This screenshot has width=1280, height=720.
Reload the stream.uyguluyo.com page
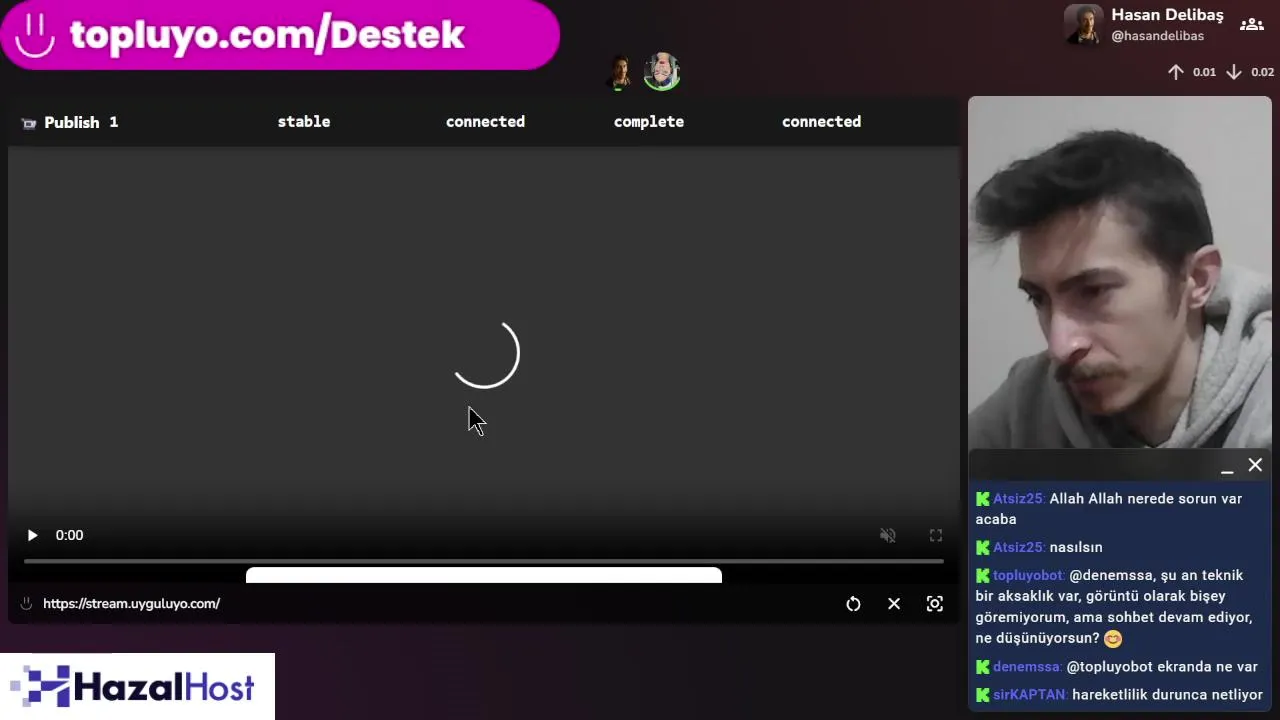click(x=853, y=604)
